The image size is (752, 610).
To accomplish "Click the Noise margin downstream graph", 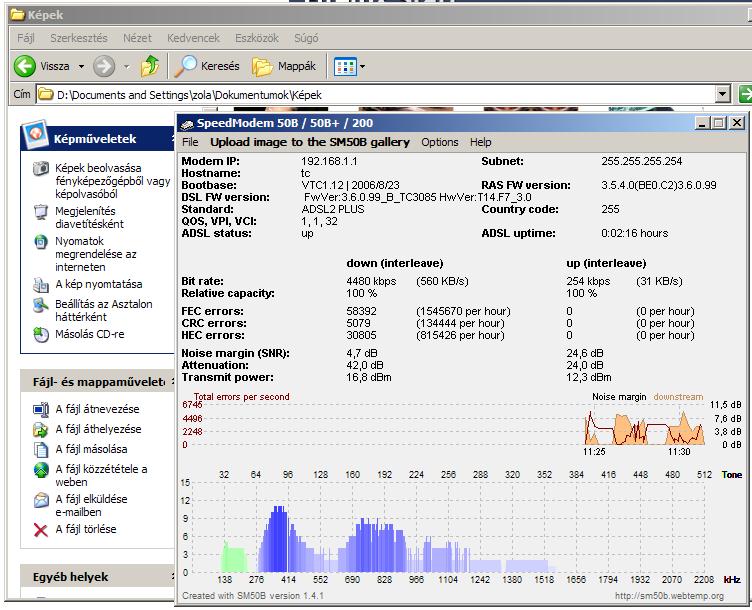I will click(x=644, y=427).
